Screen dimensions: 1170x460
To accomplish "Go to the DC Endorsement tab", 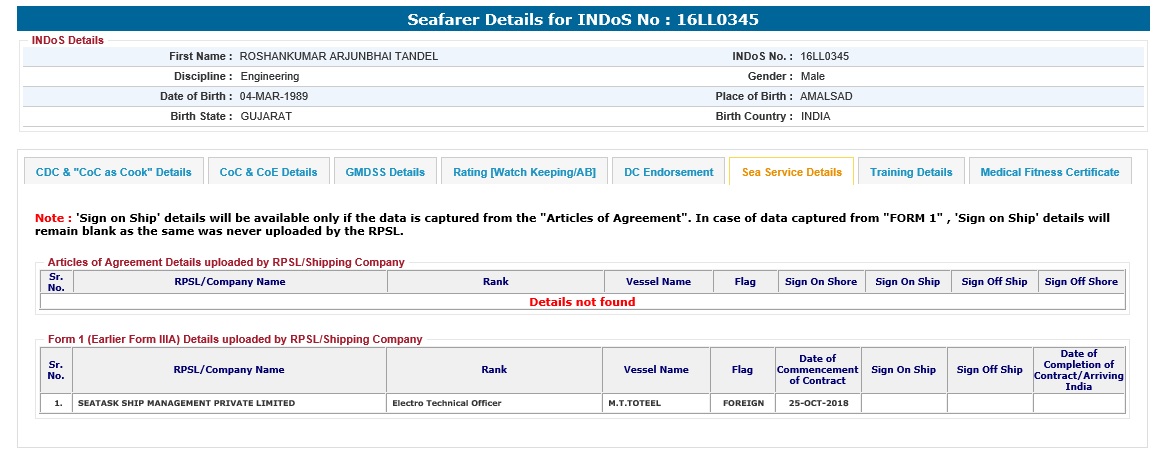I will coord(668,172).
